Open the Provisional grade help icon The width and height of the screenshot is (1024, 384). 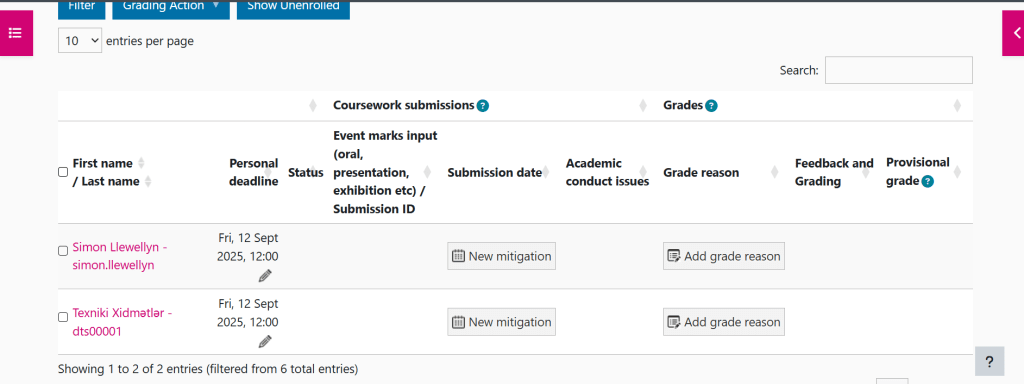927,182
